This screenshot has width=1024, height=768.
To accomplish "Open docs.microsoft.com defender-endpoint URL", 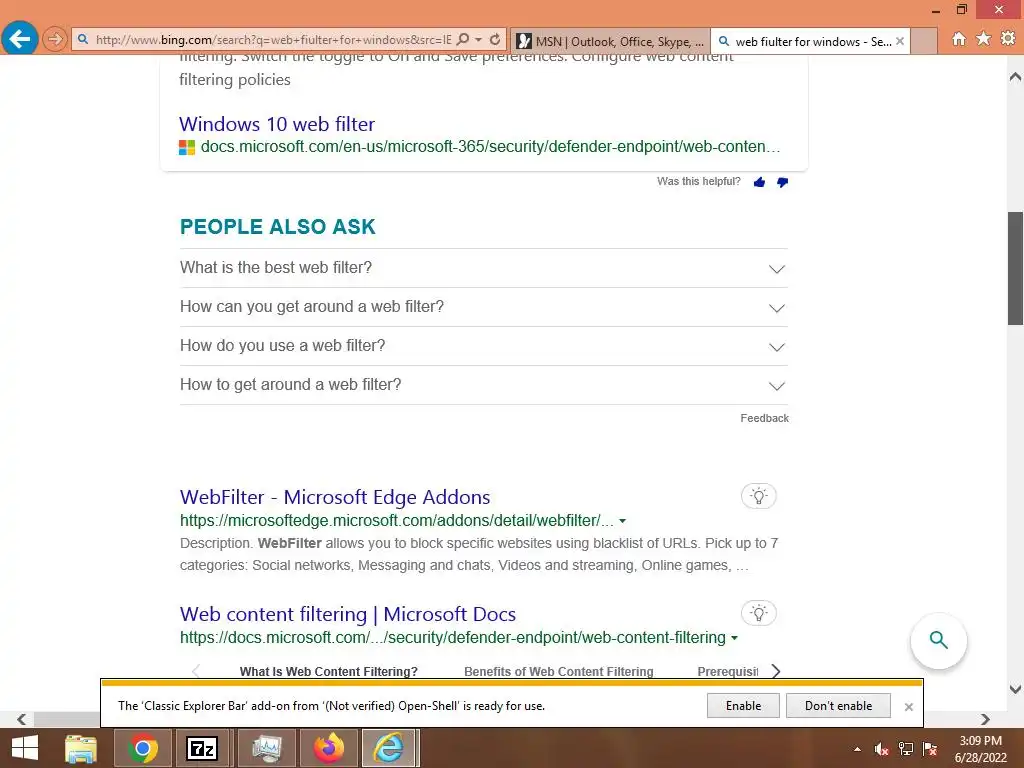I will pyautogui.click(x=490, y=146).
